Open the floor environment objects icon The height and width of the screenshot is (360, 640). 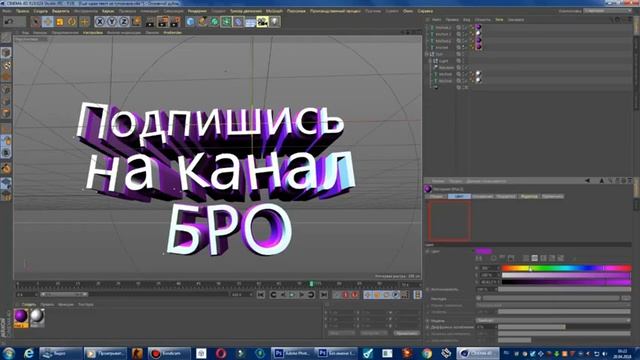coord(250,22)
